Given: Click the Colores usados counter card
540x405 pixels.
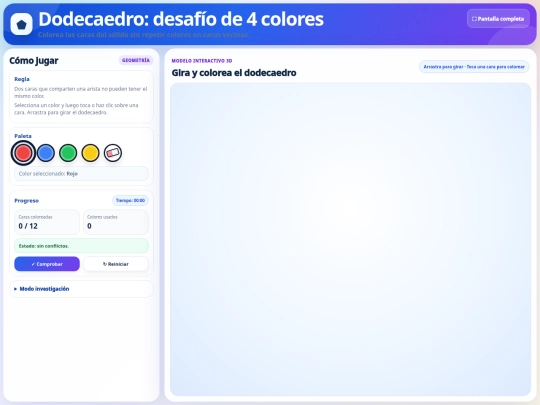Looking at the screenshot, I should click(116, 222).
